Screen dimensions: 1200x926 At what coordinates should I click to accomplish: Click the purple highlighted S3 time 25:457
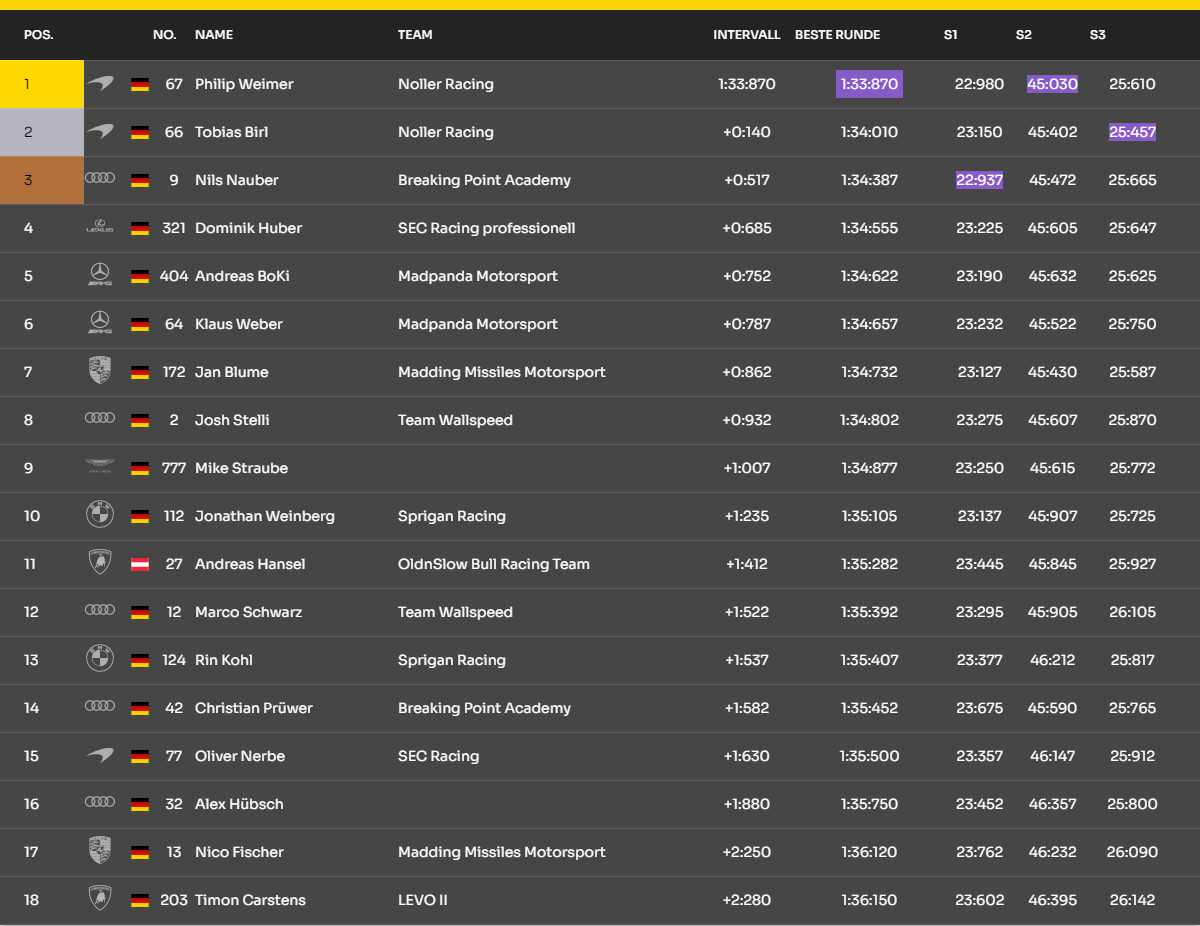(1132, 132)
